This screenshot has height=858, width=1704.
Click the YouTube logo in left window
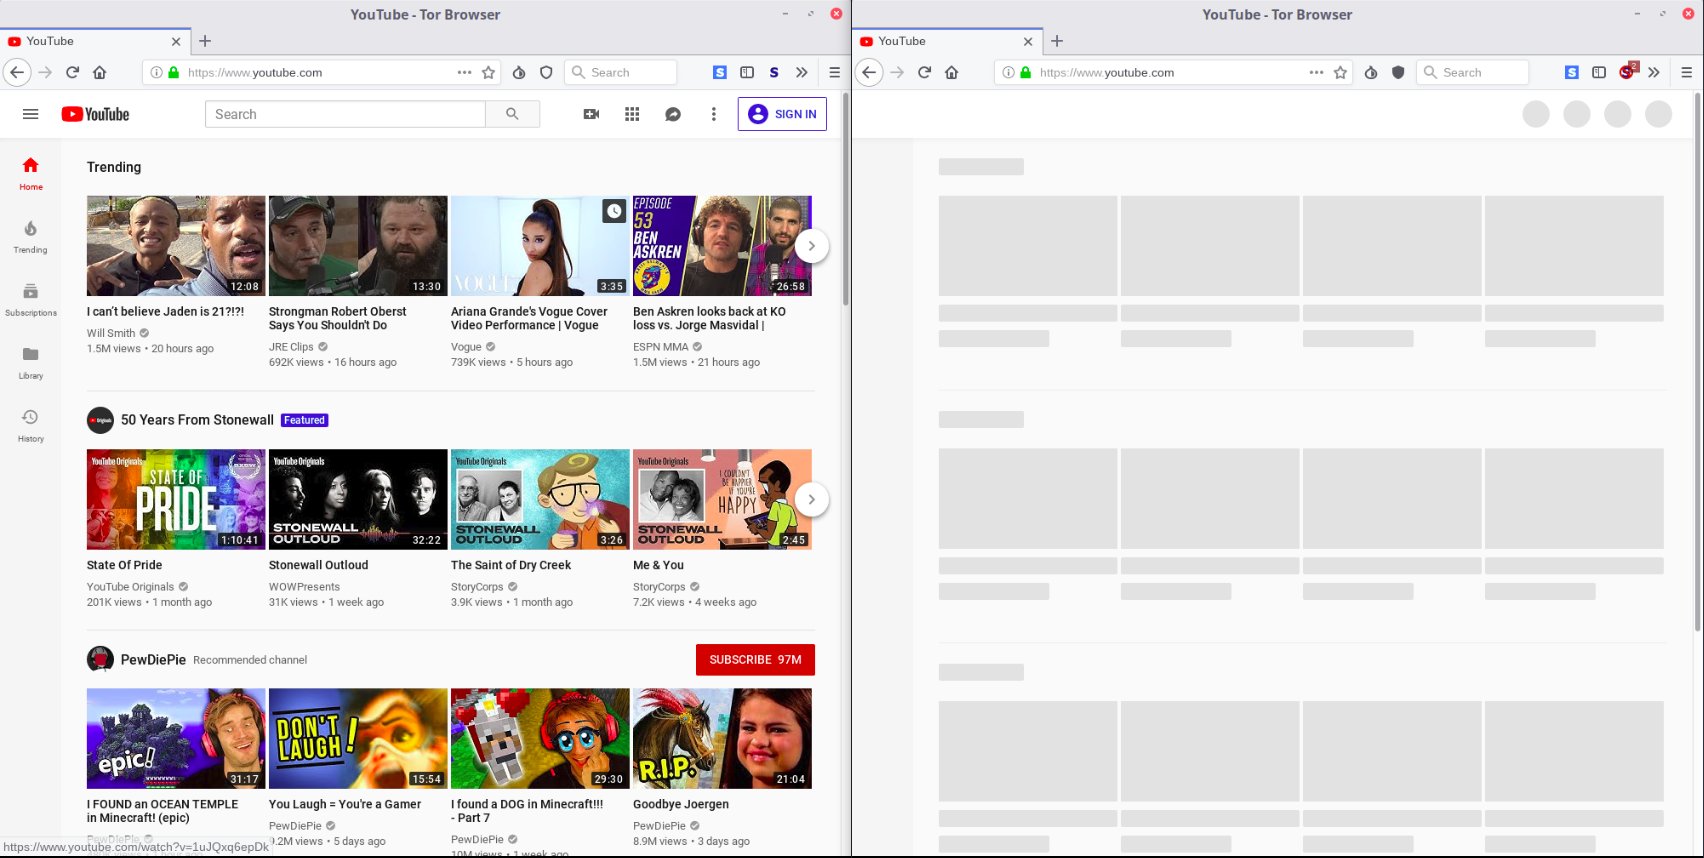coord(95,114)
